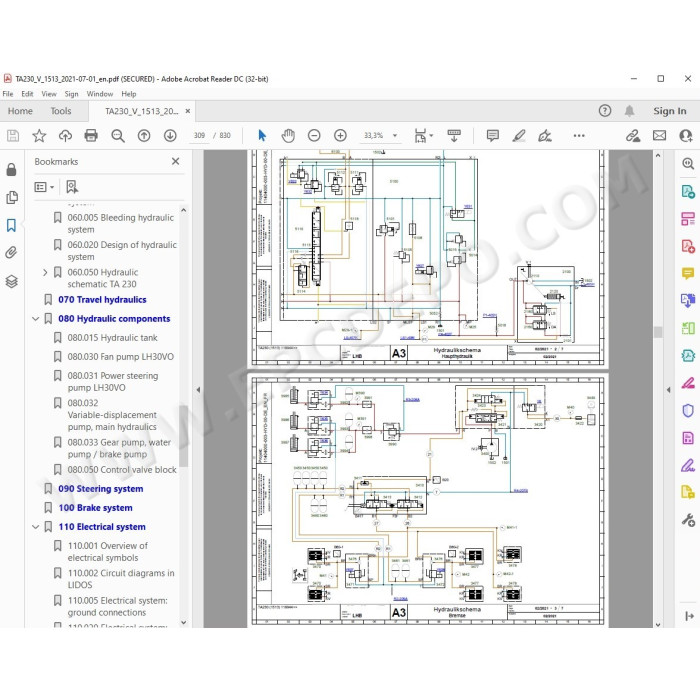The image size is (700, 700).
Task: Open Comment tool in right pane
Action: tap(688, 273)
